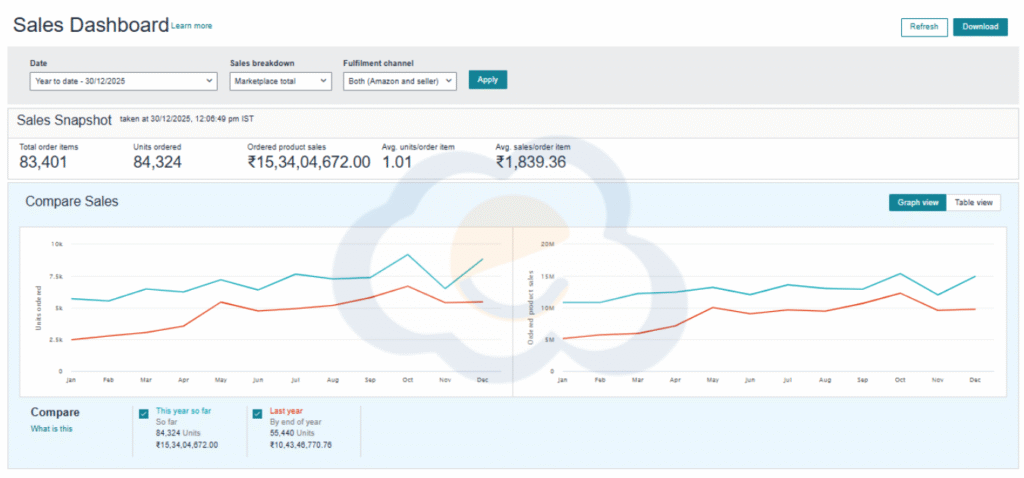
Task: Click October peak on Units ordered teal line
Action: point(407,254)
